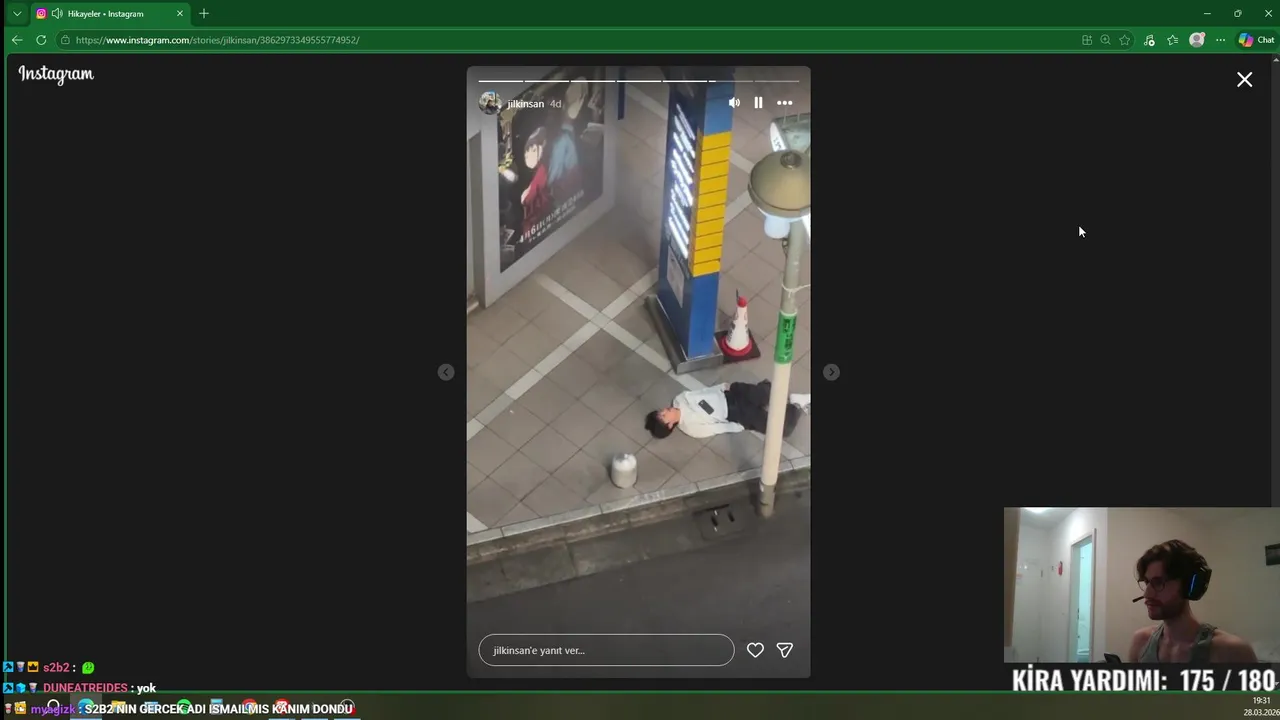Viewport: 1280px width, 720px height.
Task: Open the browser media control icon
Action: [x=1149, y=40]
